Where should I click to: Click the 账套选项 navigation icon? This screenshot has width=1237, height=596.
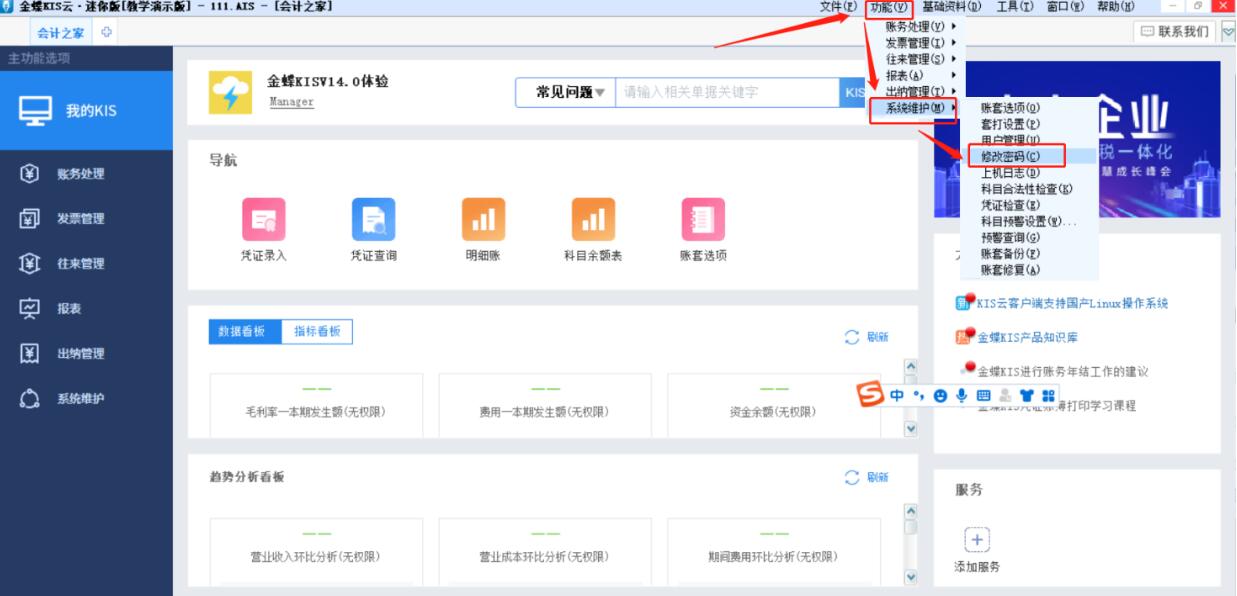(703, 219)
